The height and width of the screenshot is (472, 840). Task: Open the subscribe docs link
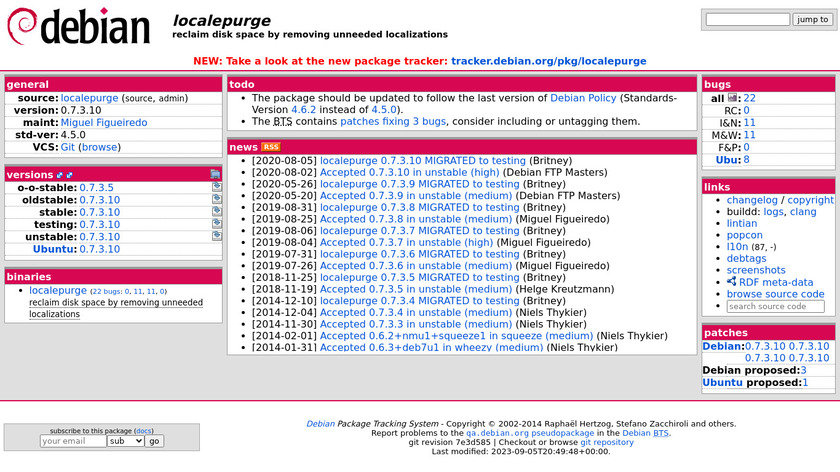click(144, 431)
